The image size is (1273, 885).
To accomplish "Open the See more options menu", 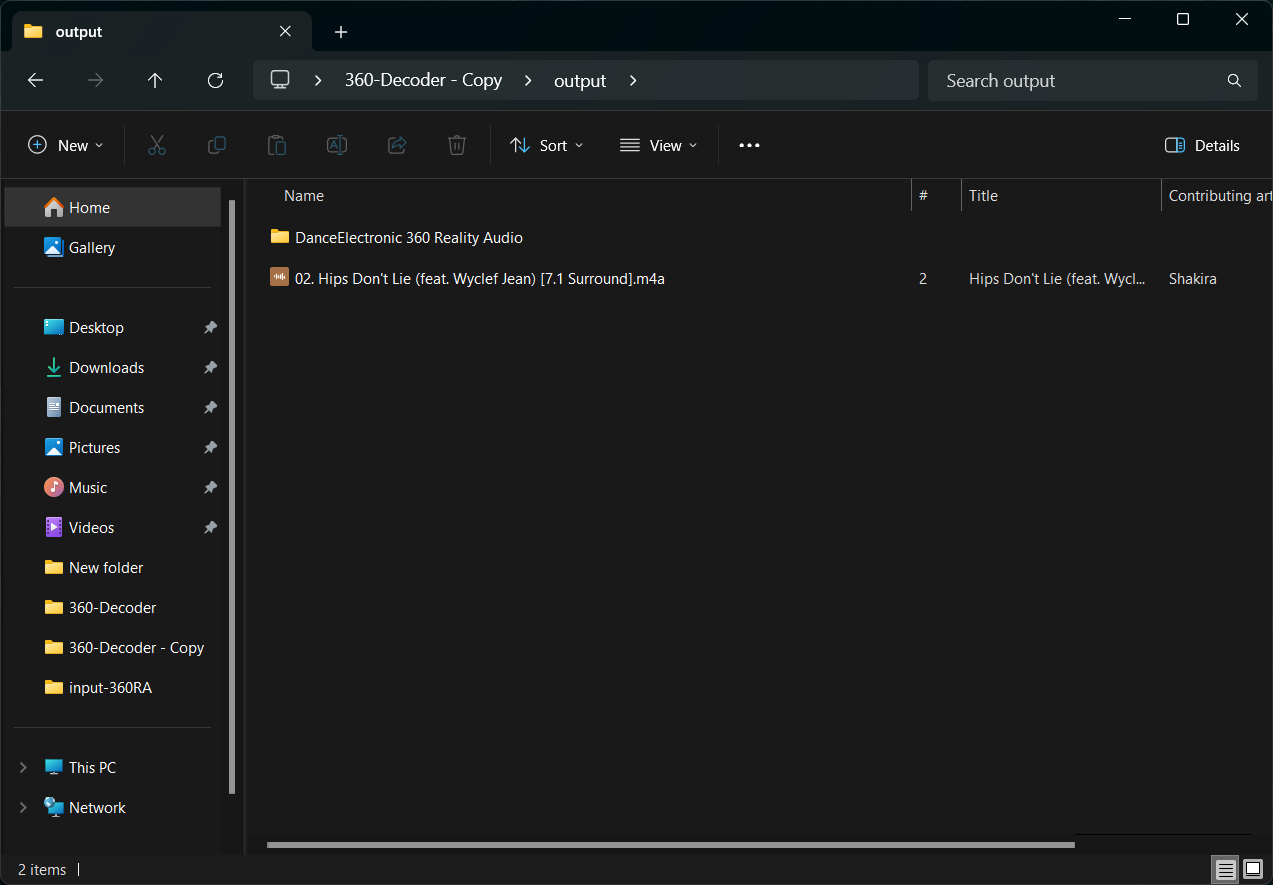I will [x=749, y=145].
